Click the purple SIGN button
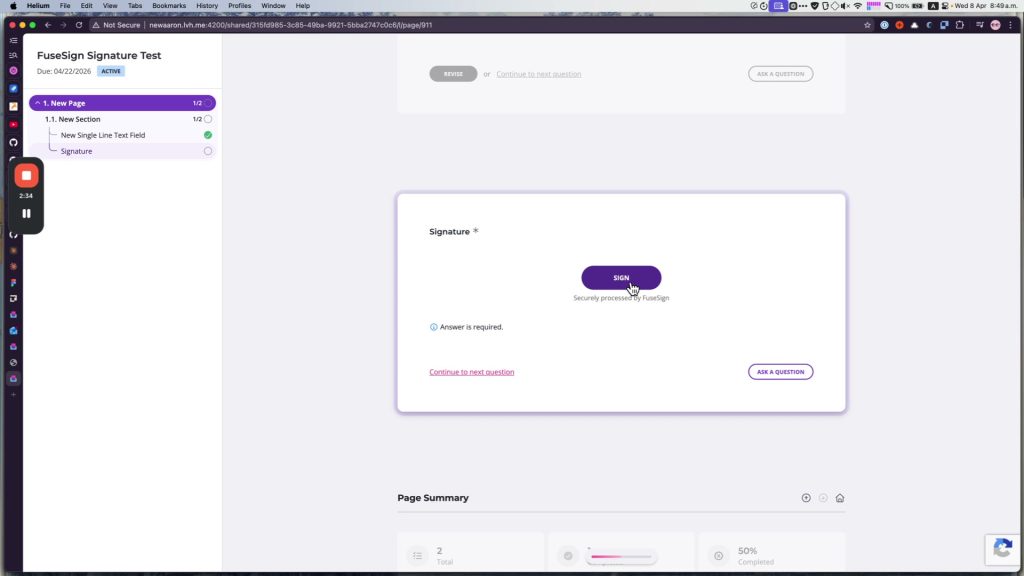 621,278
